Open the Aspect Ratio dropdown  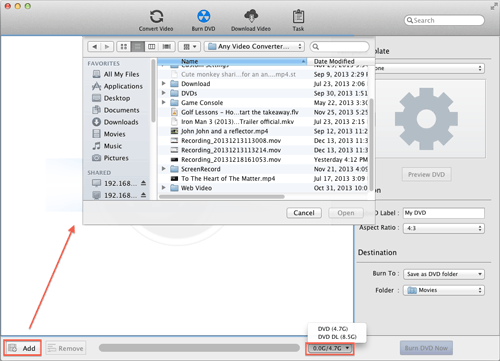(x=444, y=228)
